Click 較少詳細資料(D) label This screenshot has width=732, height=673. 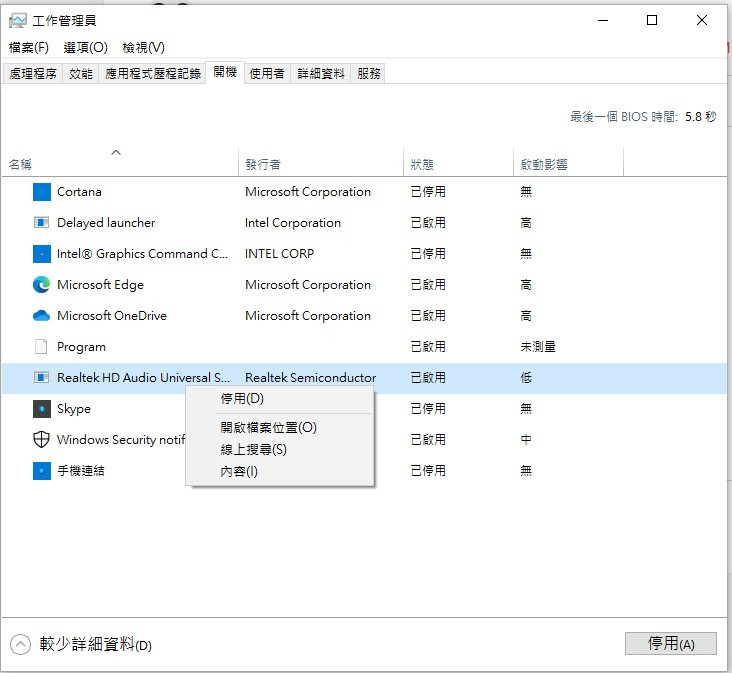click(96, 645)
